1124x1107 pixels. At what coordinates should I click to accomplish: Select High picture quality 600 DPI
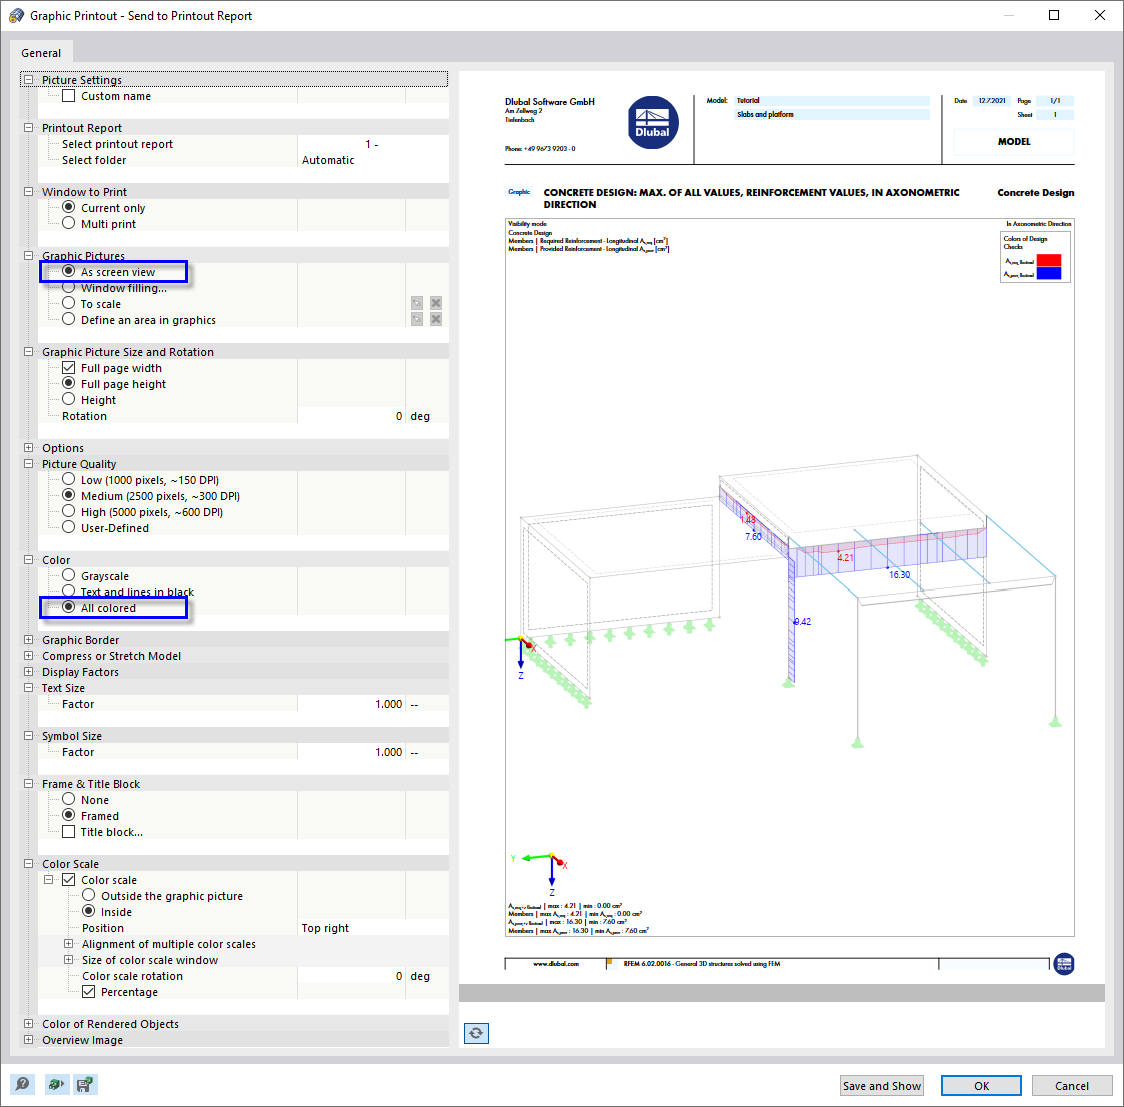tap(69, 511)
